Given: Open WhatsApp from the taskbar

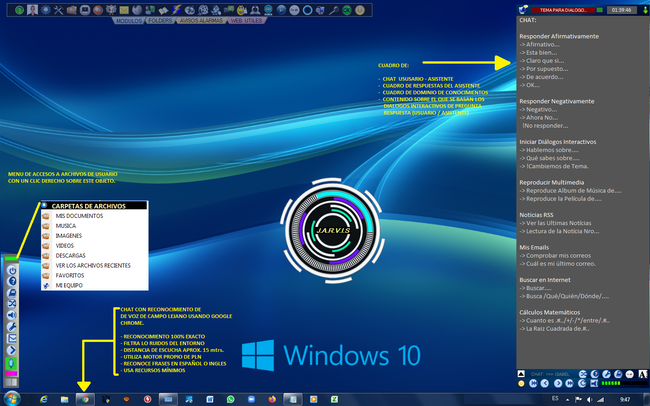Looking at the screenshot, I should 230,399.
